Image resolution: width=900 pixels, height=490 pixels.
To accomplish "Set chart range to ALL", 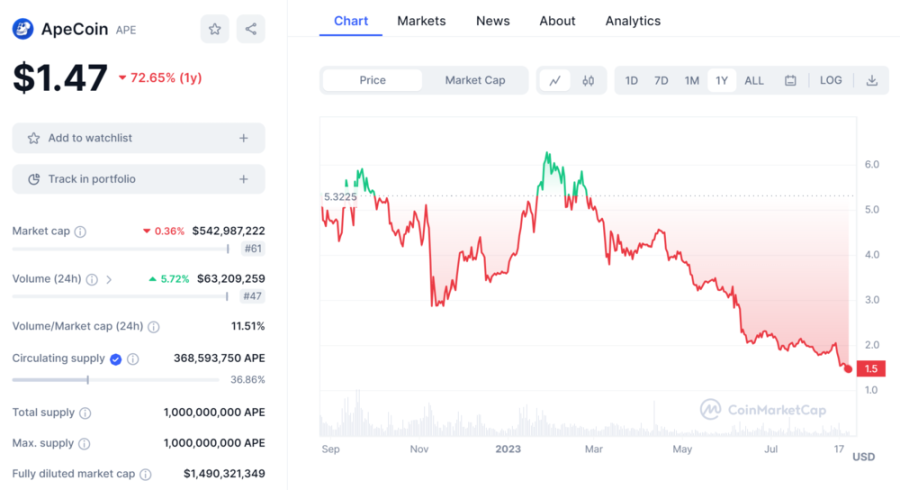I will click(x=754, y=80).
